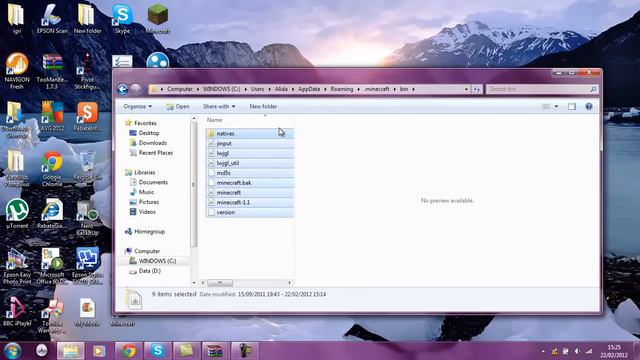Select the lwjgl file
640x360 pixels.
[250, 153]
